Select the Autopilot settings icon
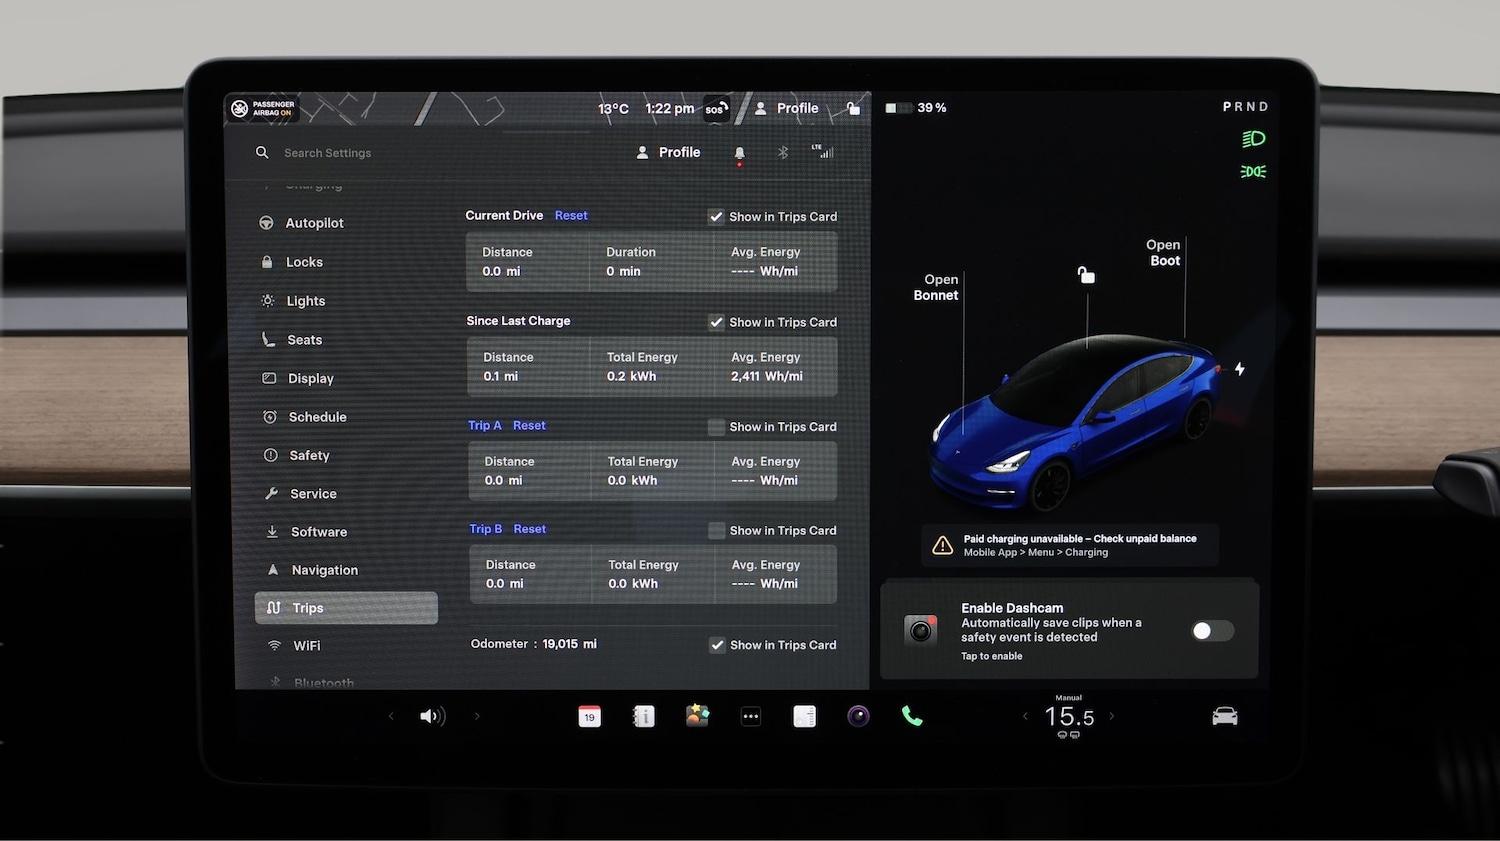 [x=266, y=222]
